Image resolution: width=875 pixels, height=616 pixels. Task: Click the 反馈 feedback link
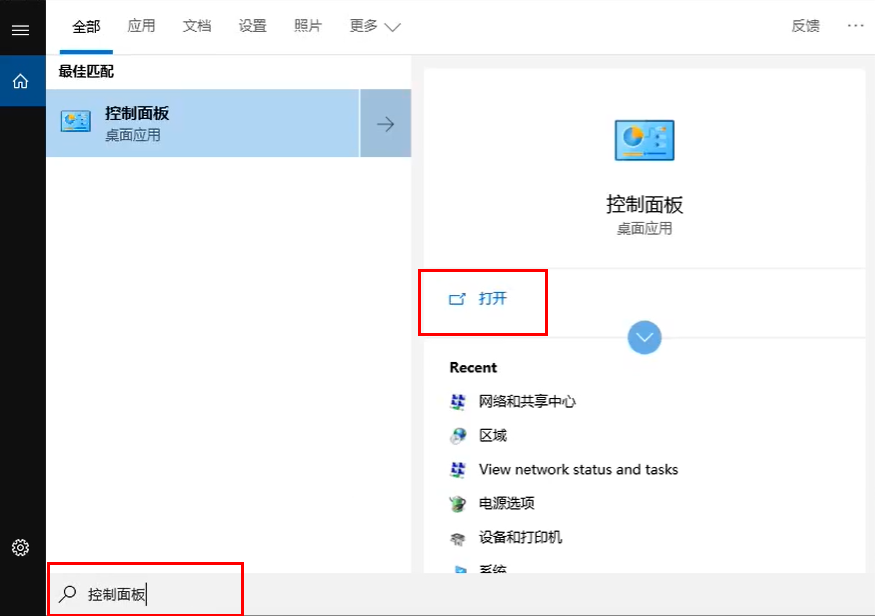[805, 26]
